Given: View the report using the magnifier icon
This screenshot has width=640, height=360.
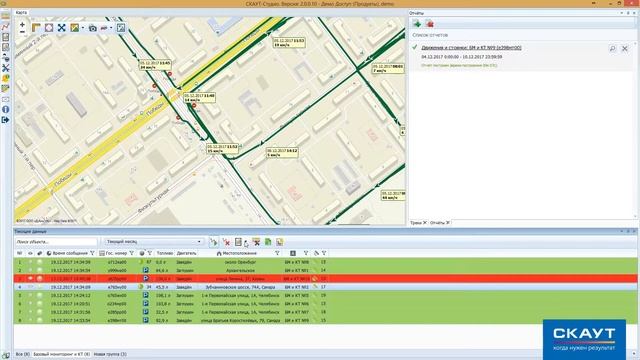Looking at the screenshot, I should (613, 49).
